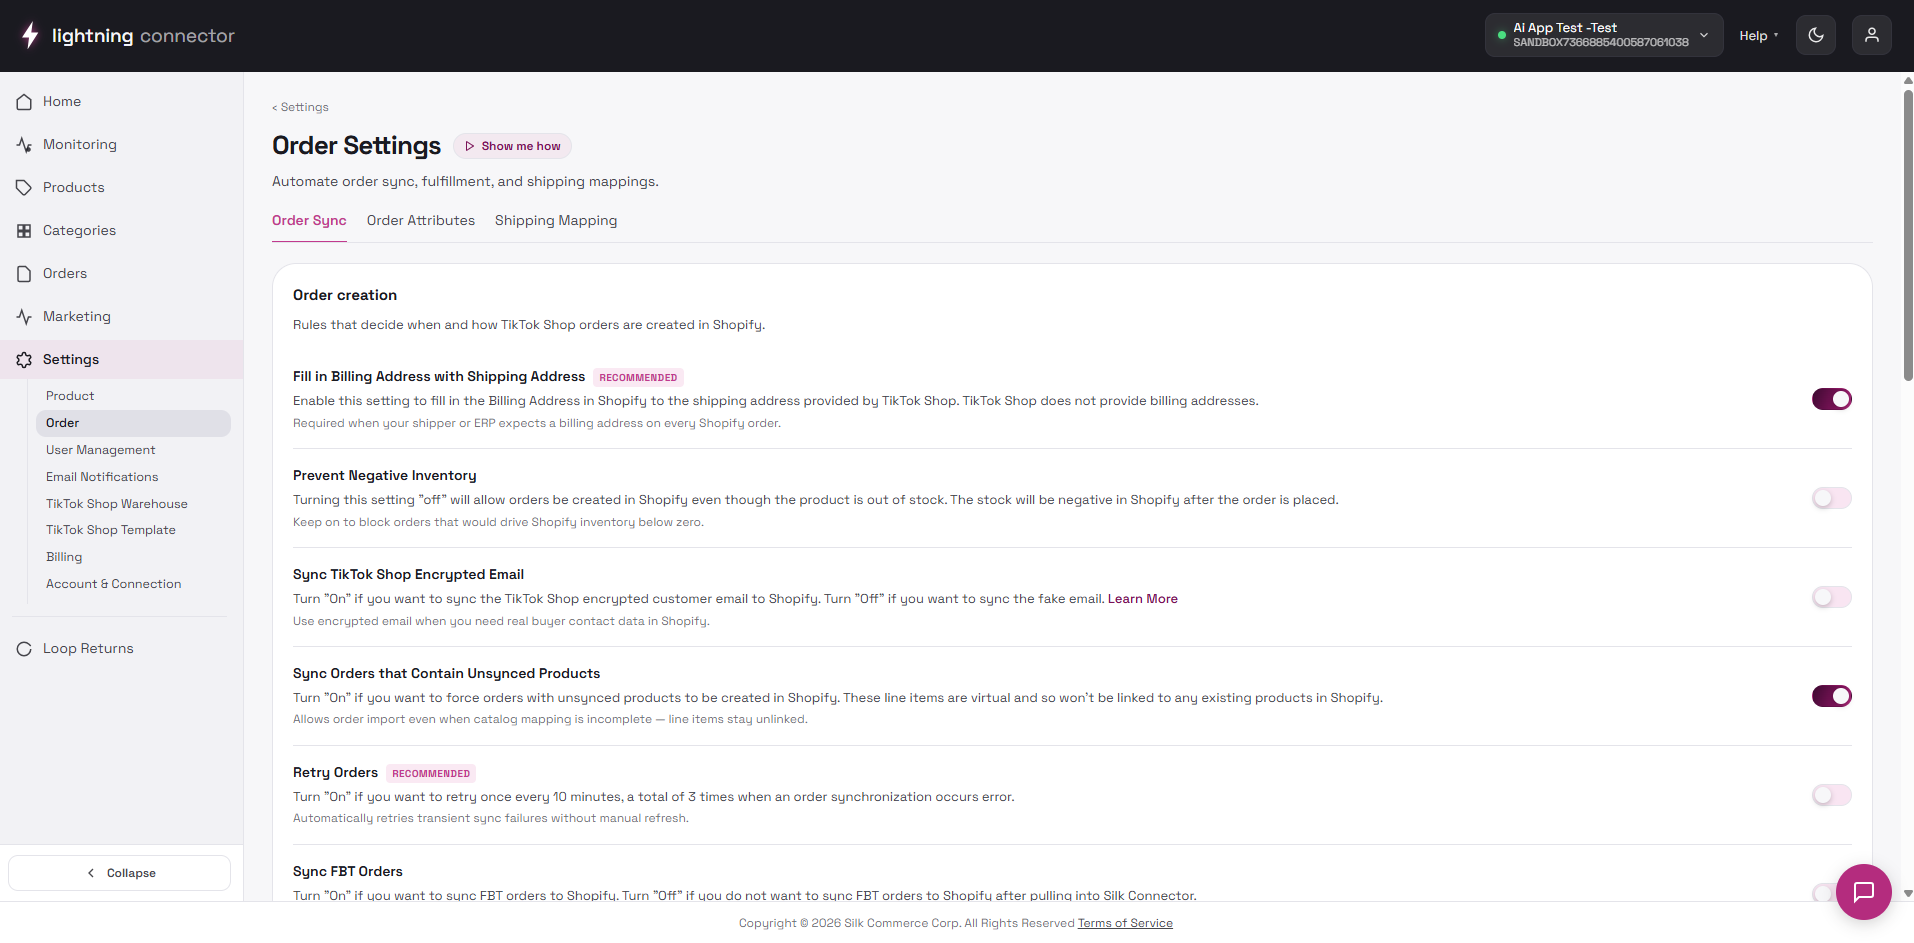The width and height of the screenshot is (1914, 943).
Task: Click the Loop Returns circular icon
Action: click(x=24, y=649)
